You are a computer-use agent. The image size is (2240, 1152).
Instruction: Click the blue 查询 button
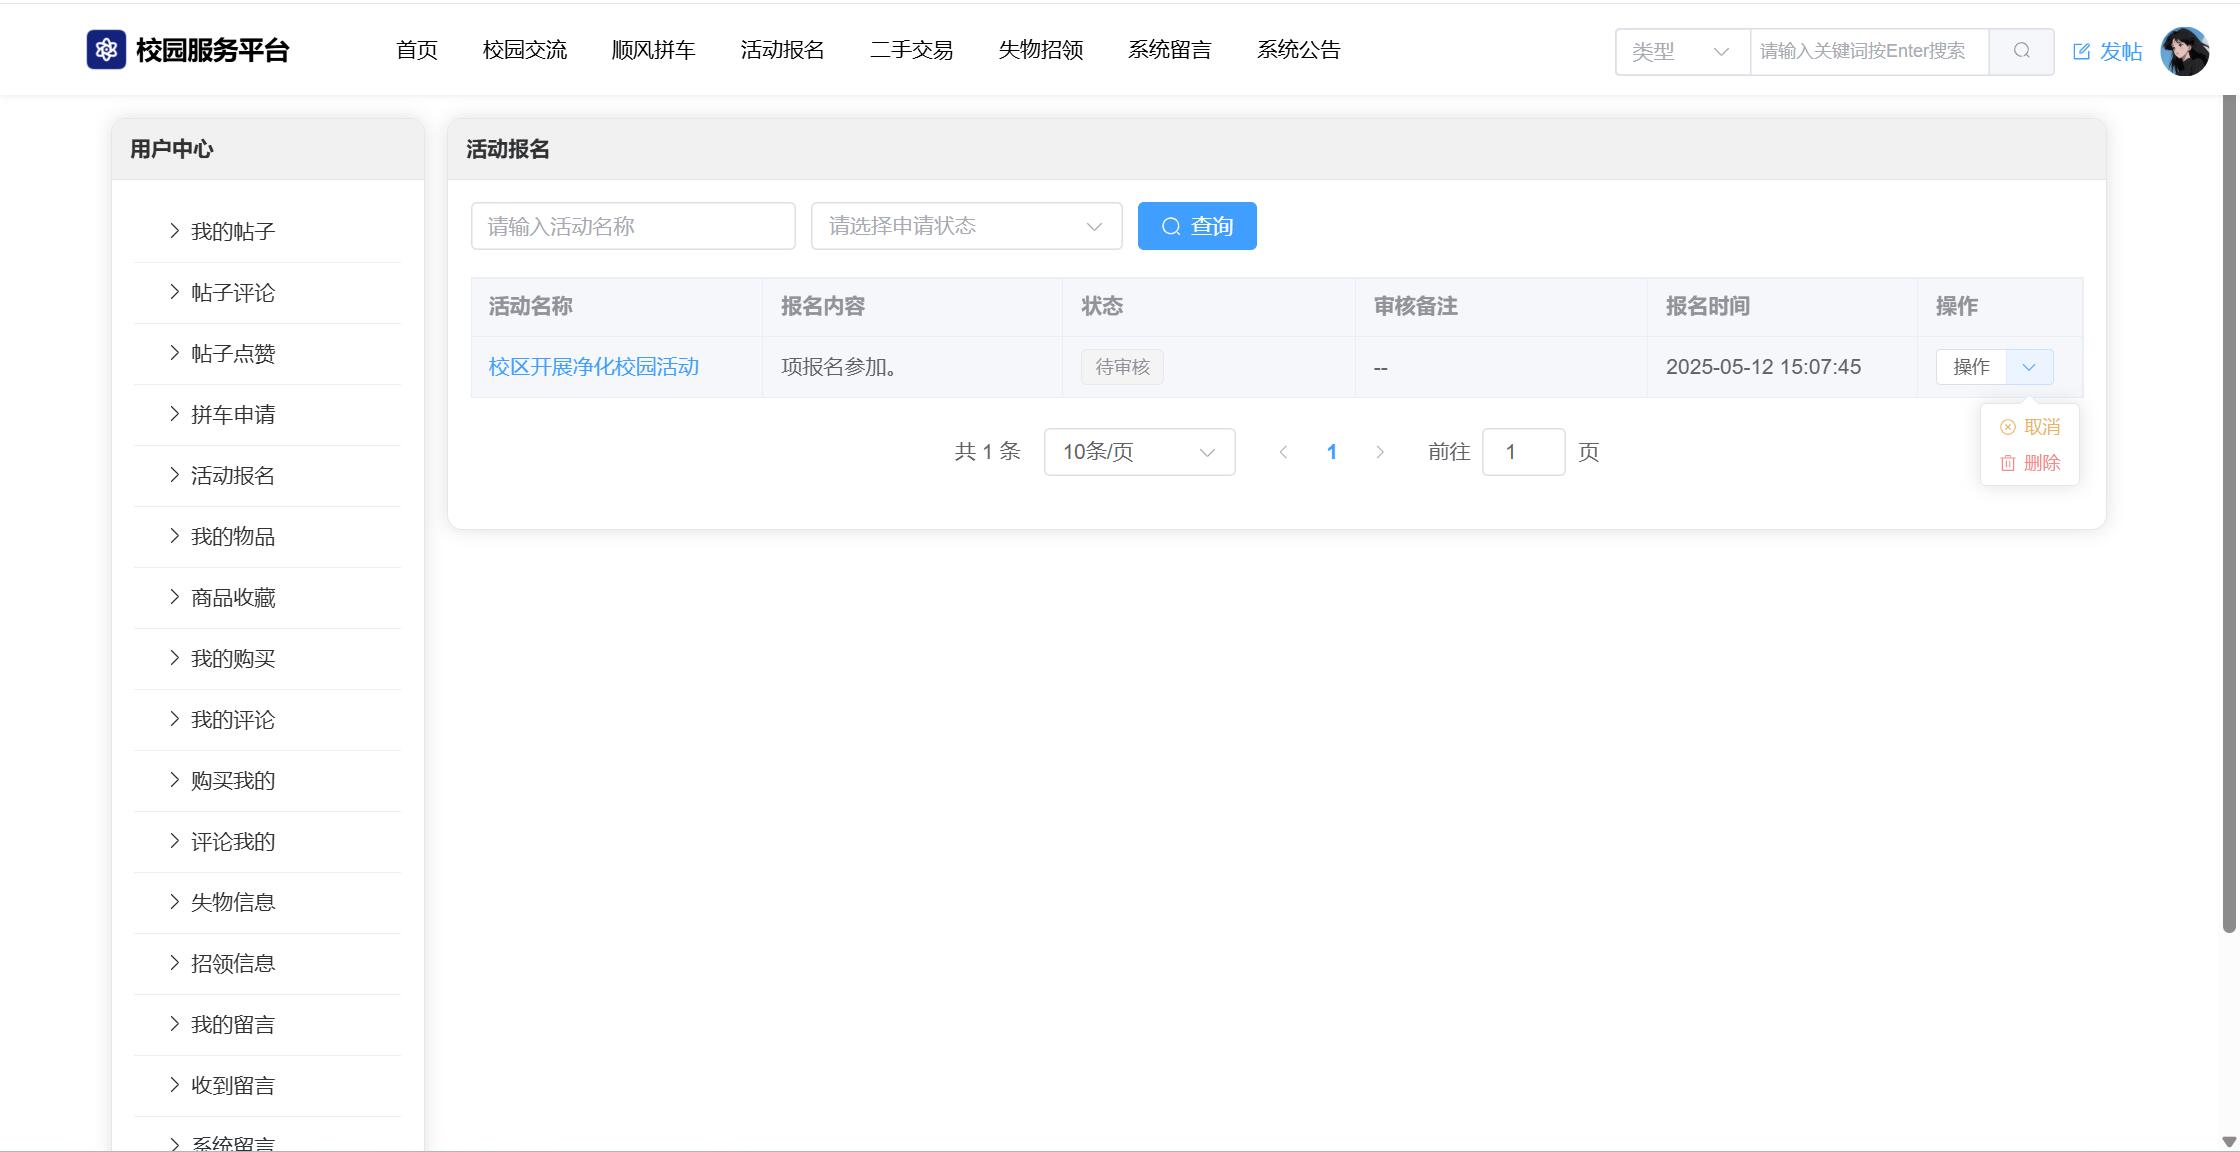pos(1197,226)
